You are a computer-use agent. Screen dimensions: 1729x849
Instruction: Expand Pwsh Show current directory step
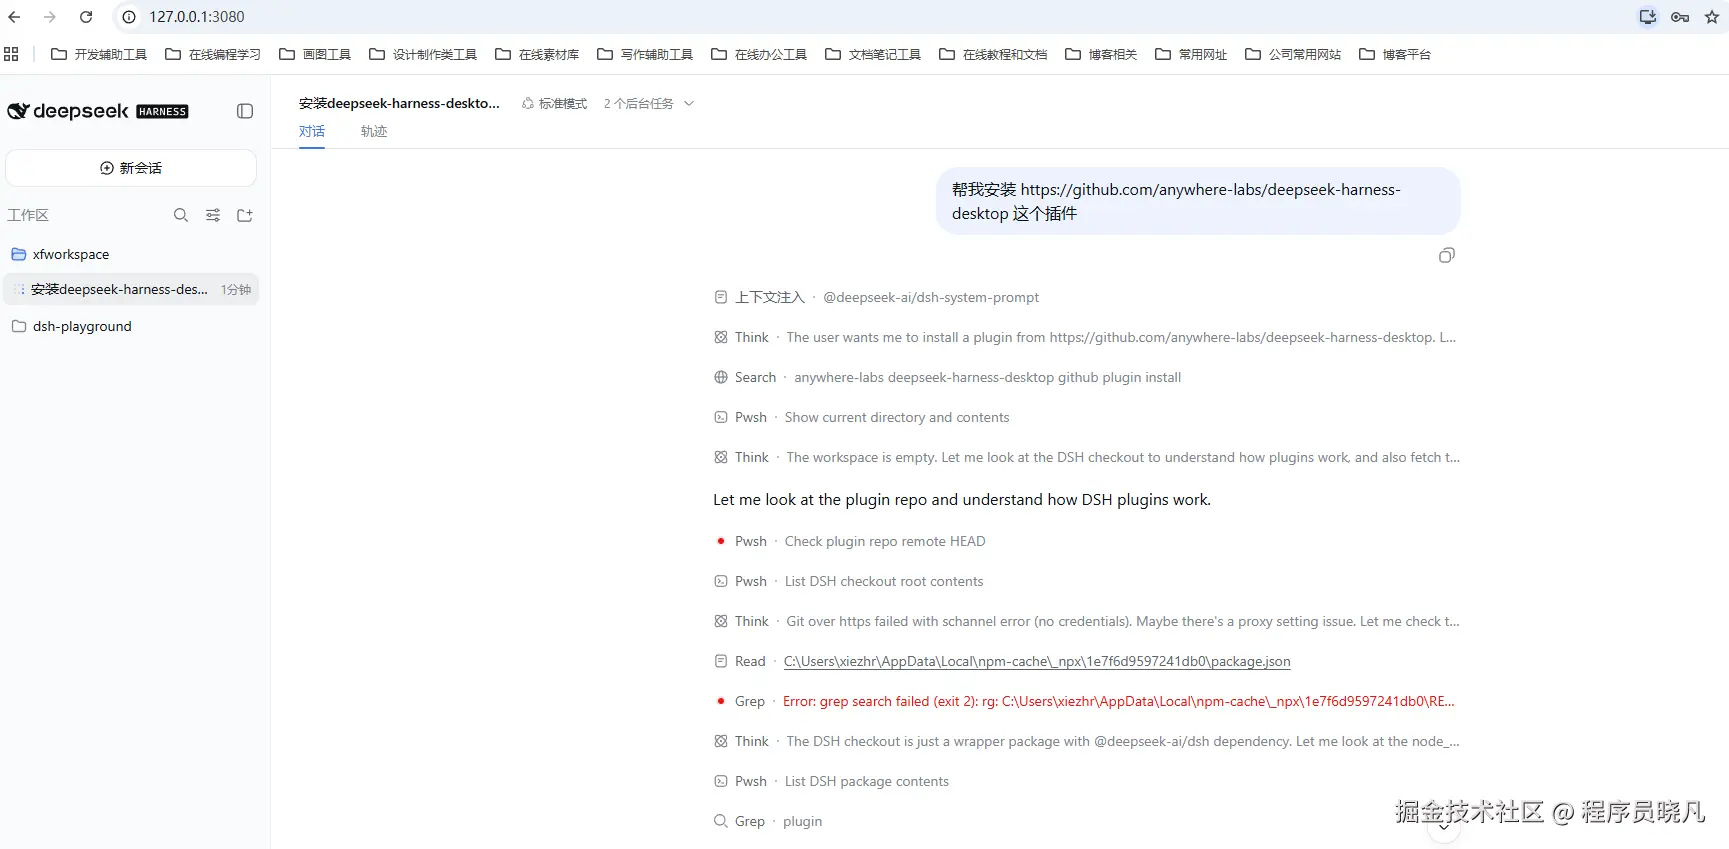point(861,417)
